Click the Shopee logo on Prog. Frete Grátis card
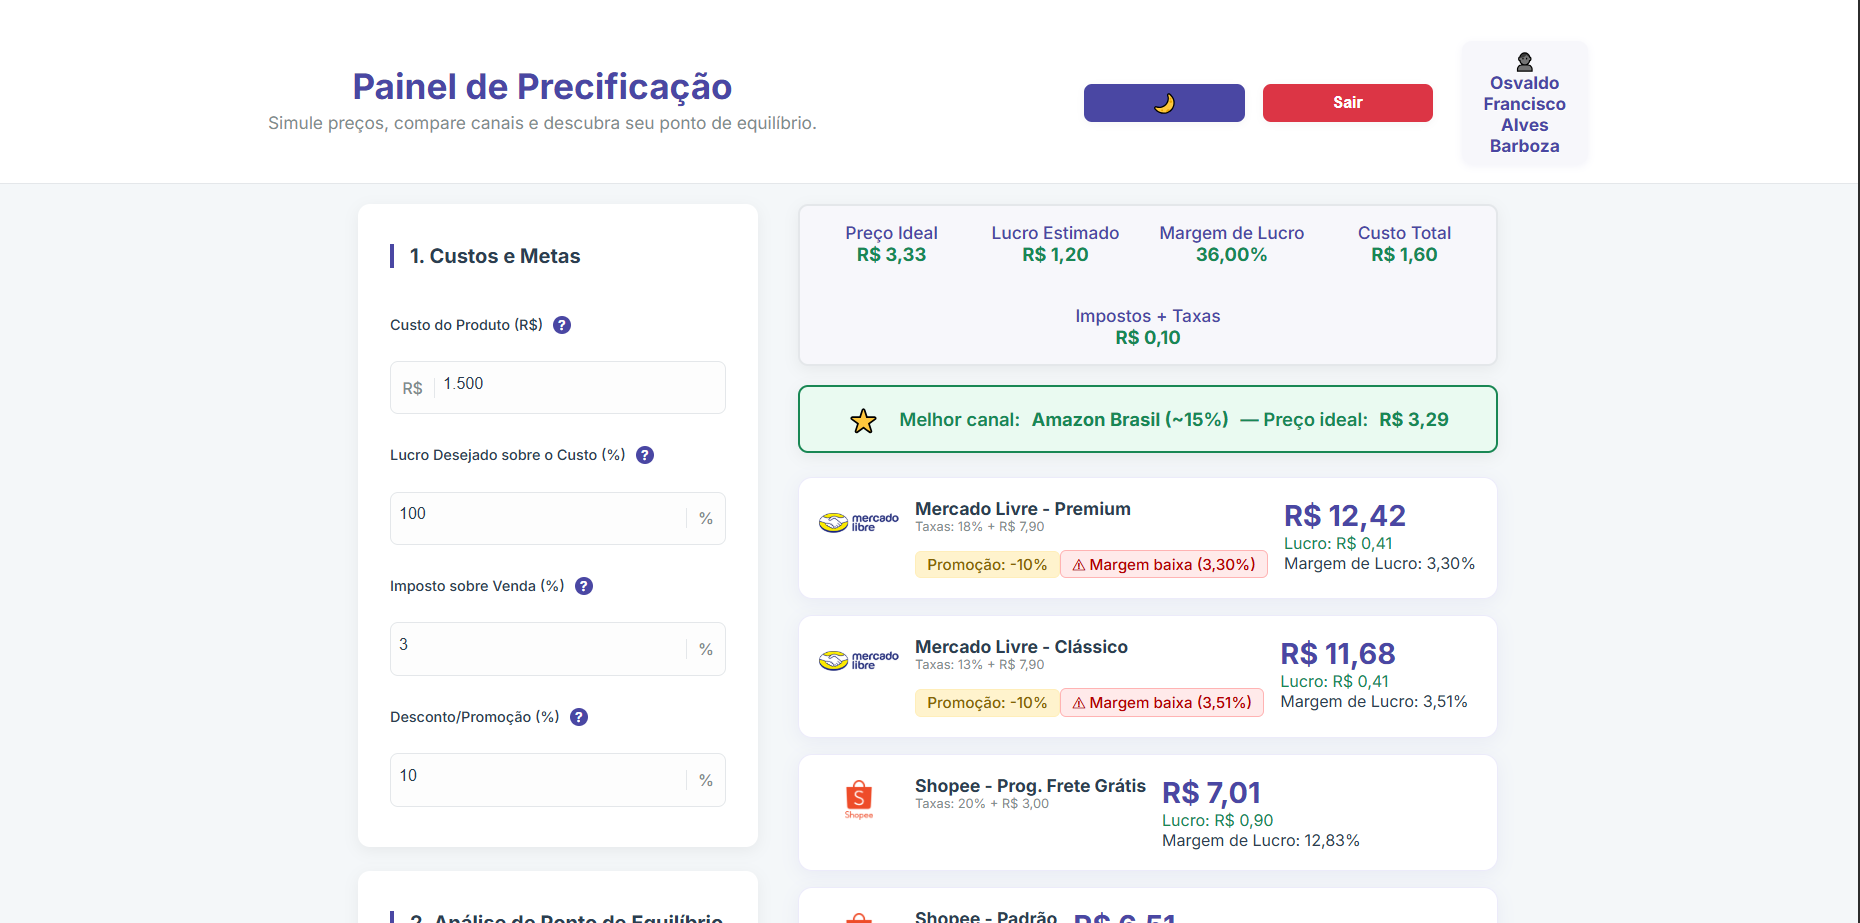 [x=858, y=797]
